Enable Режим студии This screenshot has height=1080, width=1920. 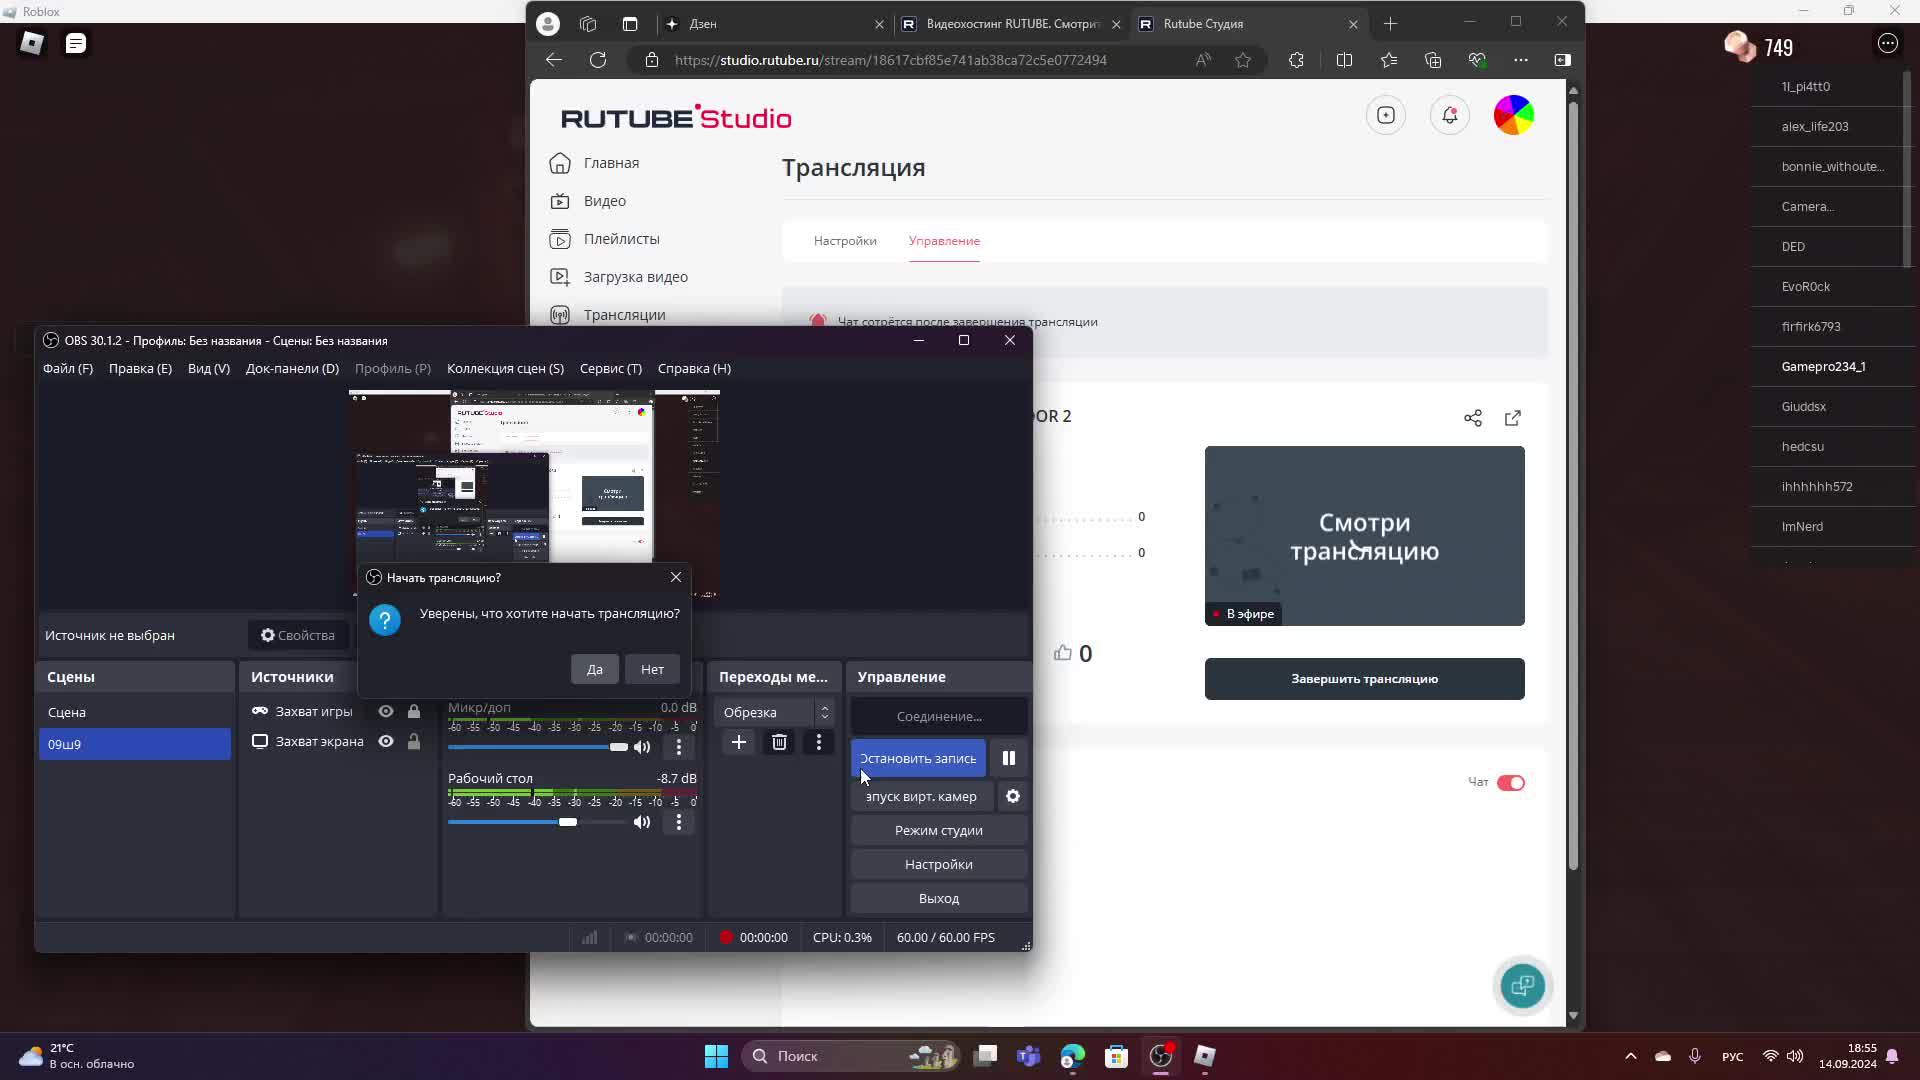click(939, 830)
